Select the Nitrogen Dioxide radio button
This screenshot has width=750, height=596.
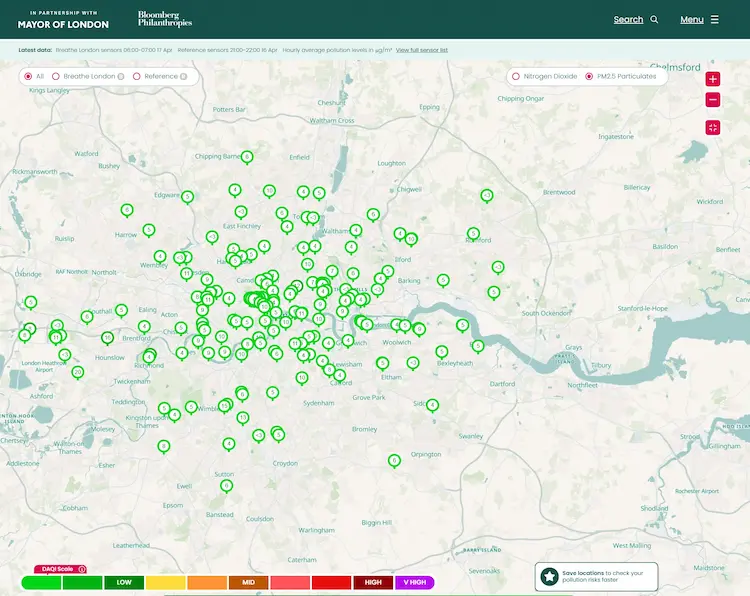(x=516, y=76)
